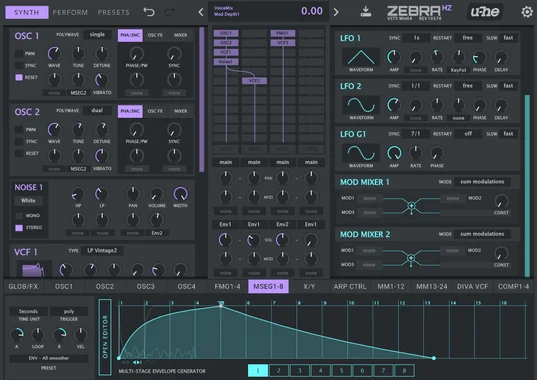537x380 pixels.
Task: Open LFO 1 sync '1s' dropdown
Action: pyautogui.click(x=416, y=38)
